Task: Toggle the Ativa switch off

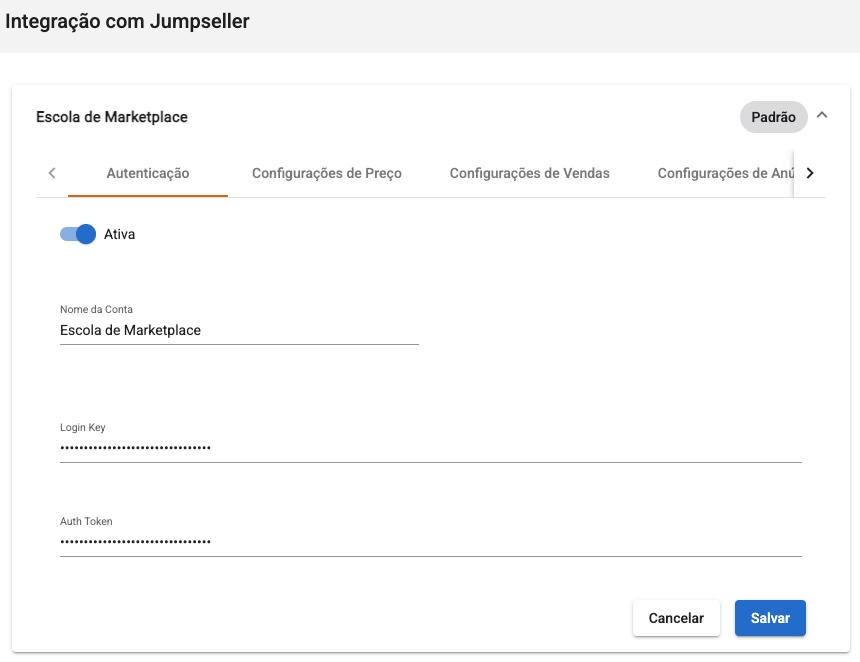Action: coord(78,234)
